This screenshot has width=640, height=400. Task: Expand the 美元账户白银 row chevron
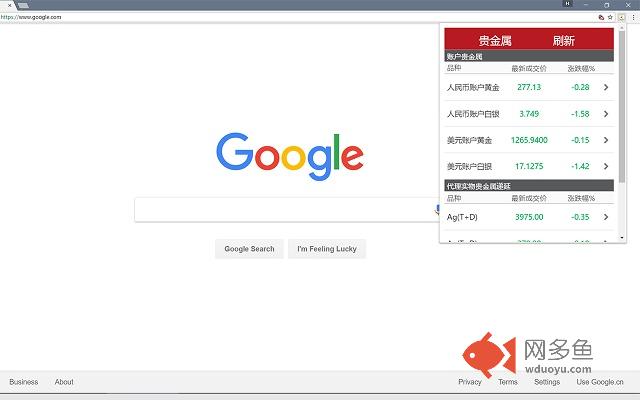click(x=606, y=166)
